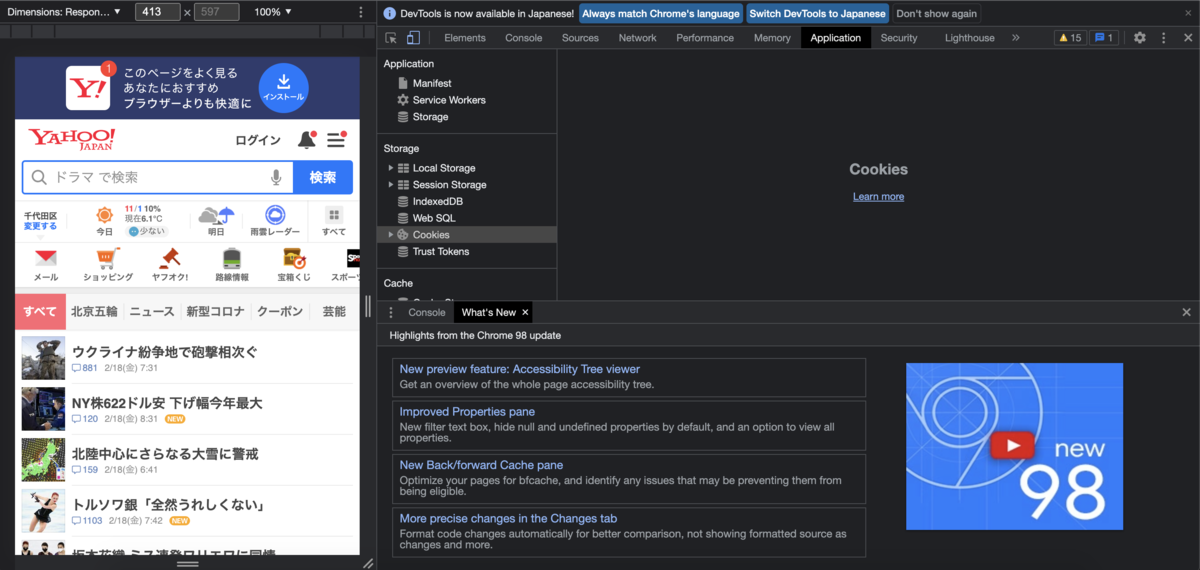Click the Yahoo! JAPAN logo
Viewport: 1200px width, 570px height.
point(72,139)
